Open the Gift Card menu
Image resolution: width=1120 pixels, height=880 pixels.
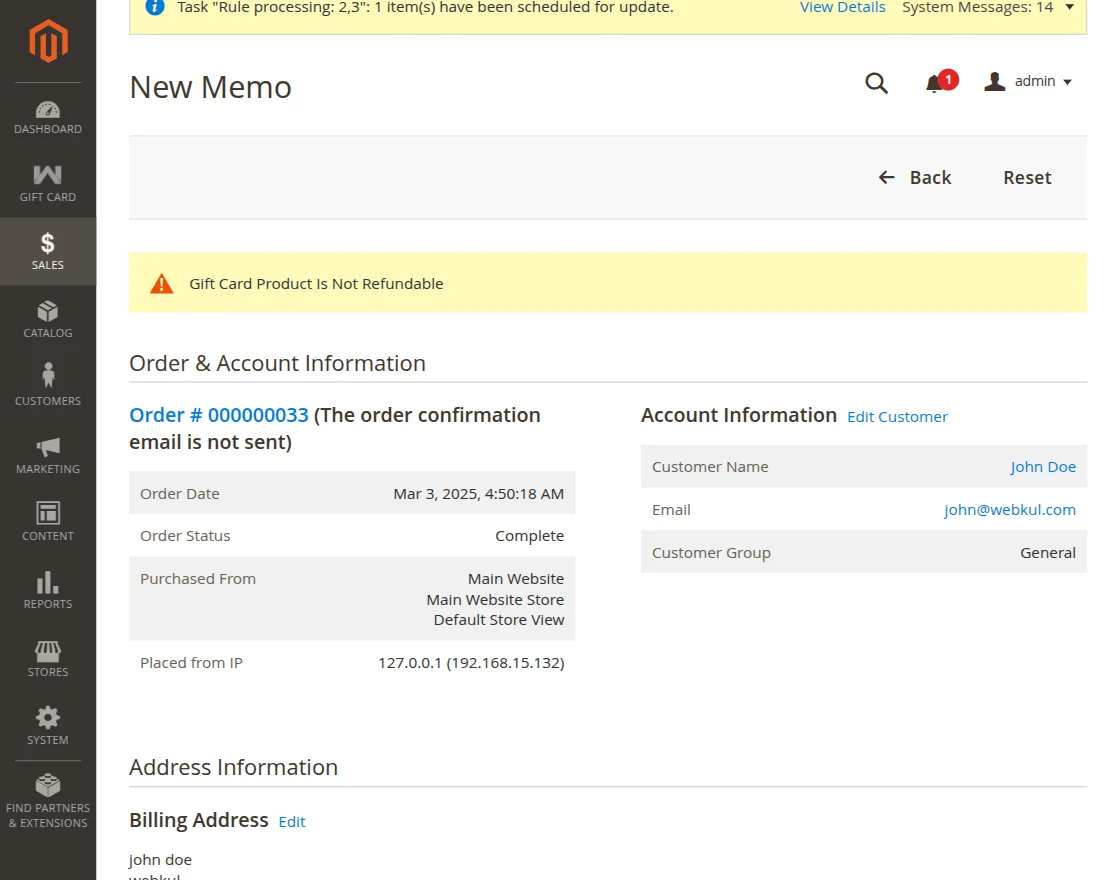(x=48, y=185)
